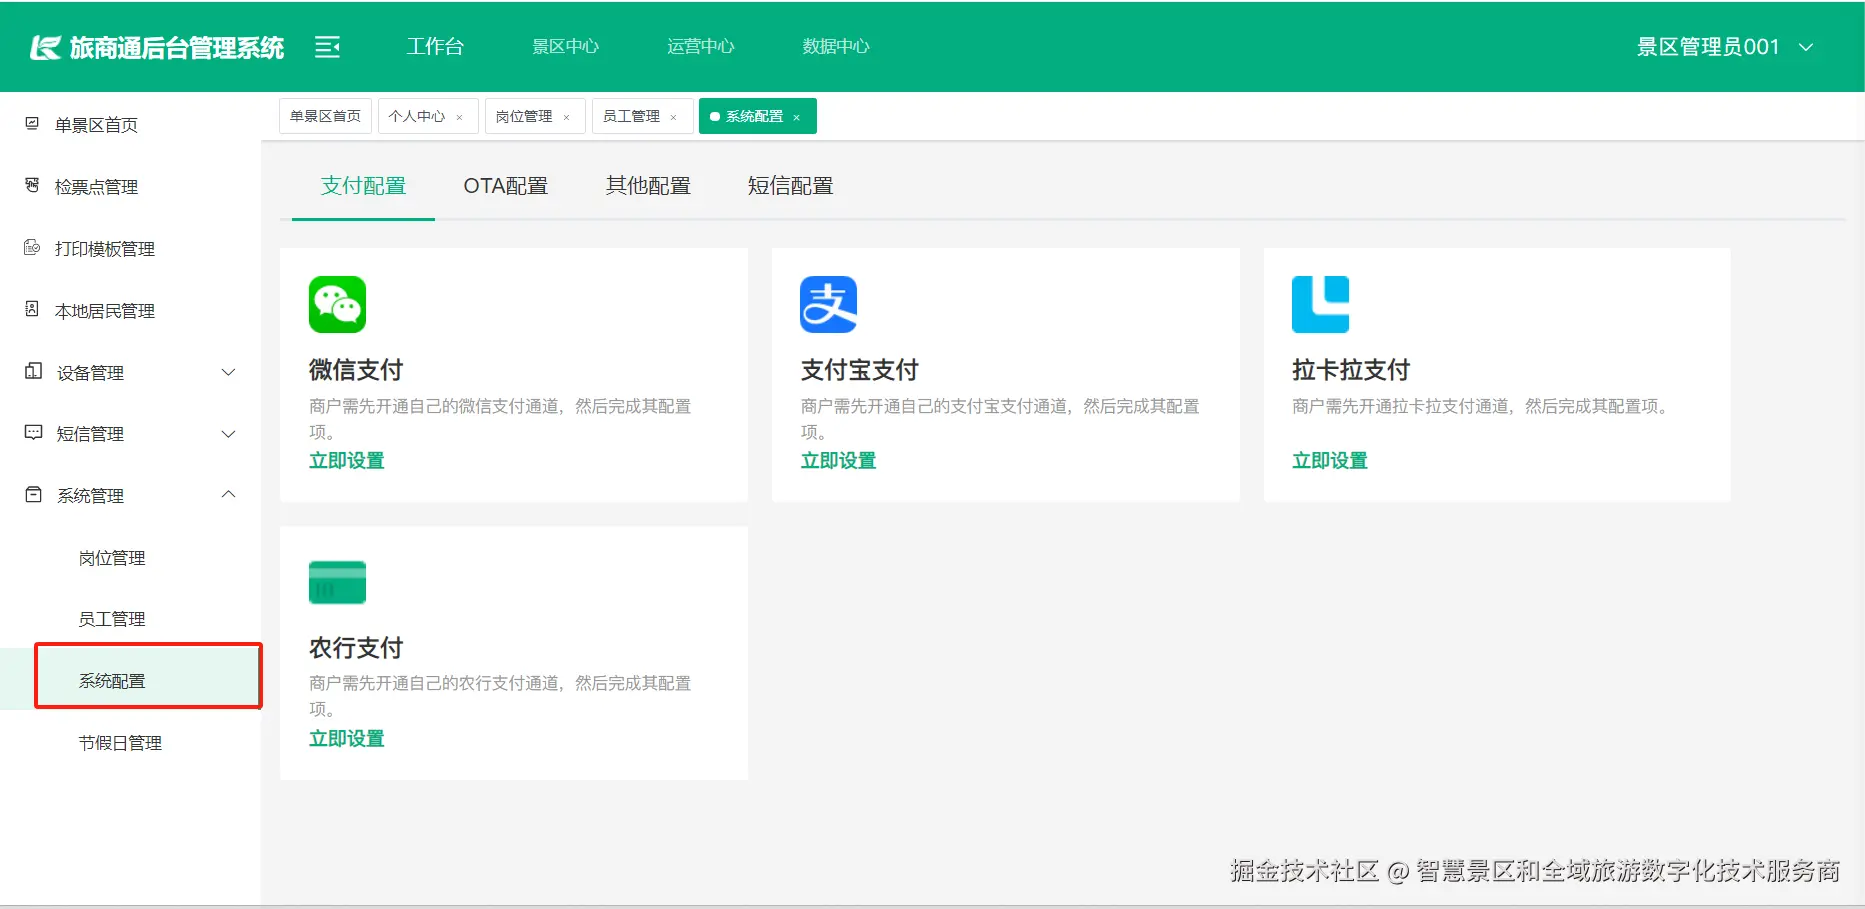Click the 农行支付 bank card icon

[337, 582]
